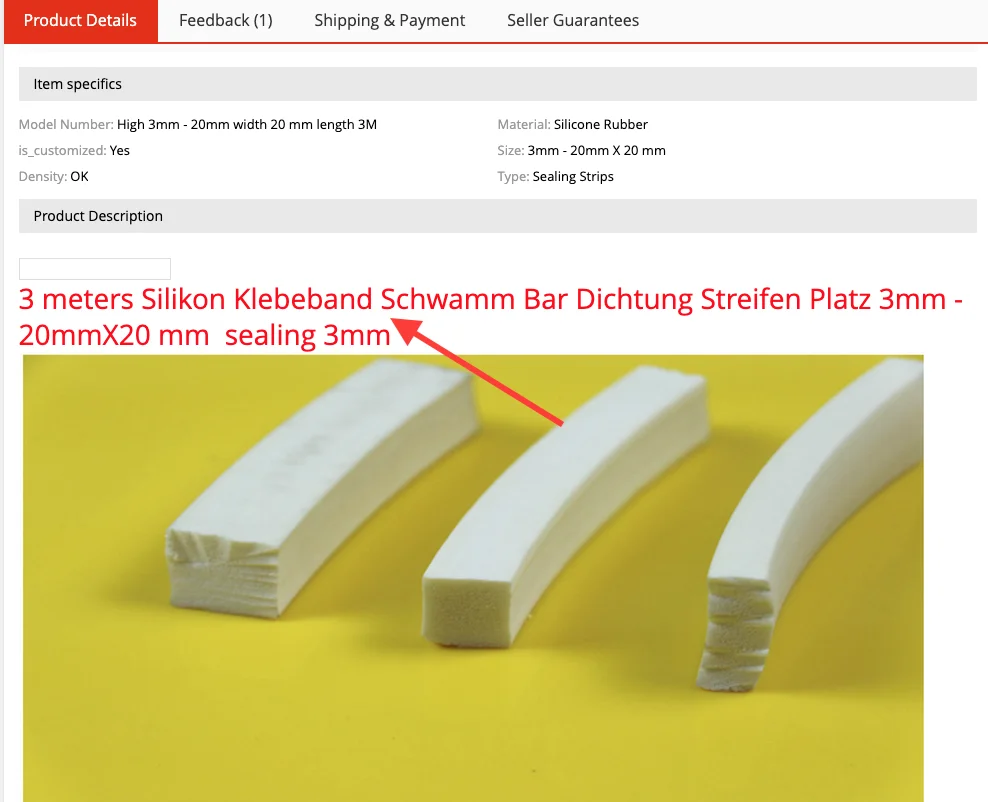Open the Shipping & Payment tab
The width and height of the screenshot is (988, 802).
point(389,21)
